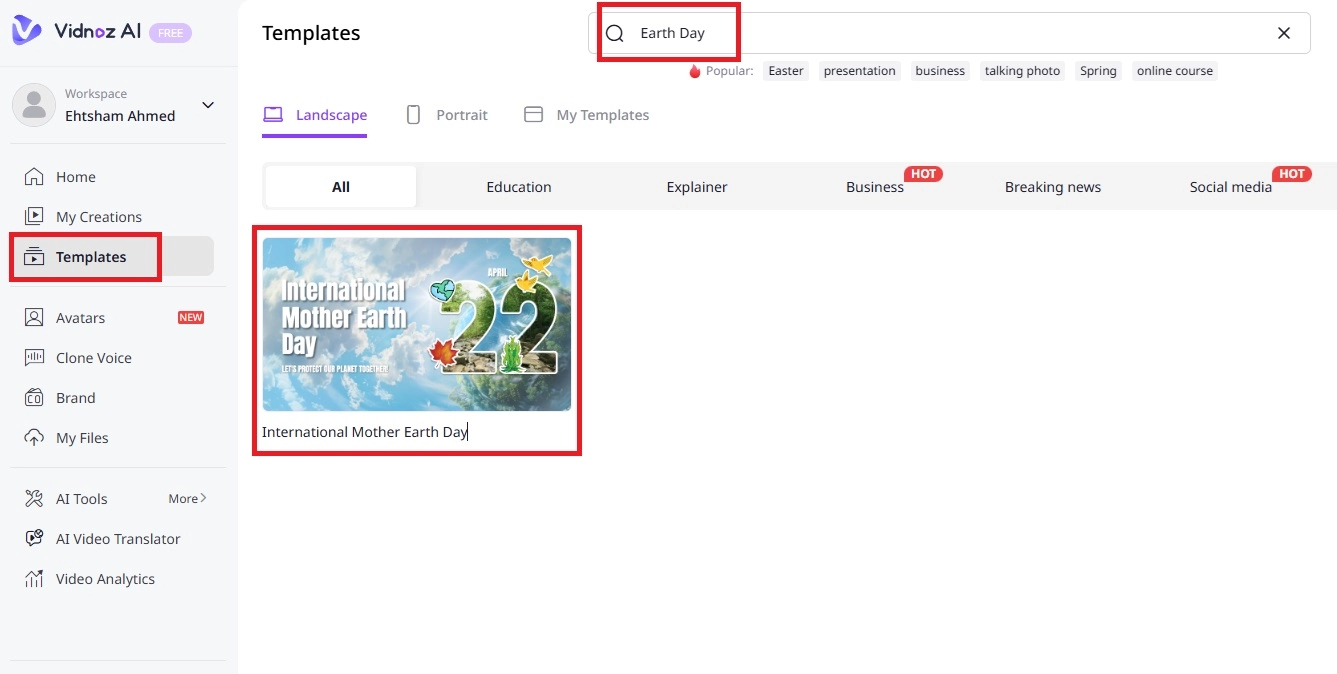Select the Landscape orientation tab
This screenshot has width=1337, height=674.
point(315,114)
